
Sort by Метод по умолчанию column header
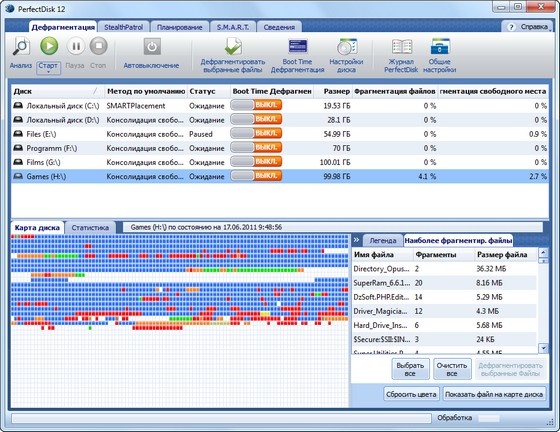[146, 91]
